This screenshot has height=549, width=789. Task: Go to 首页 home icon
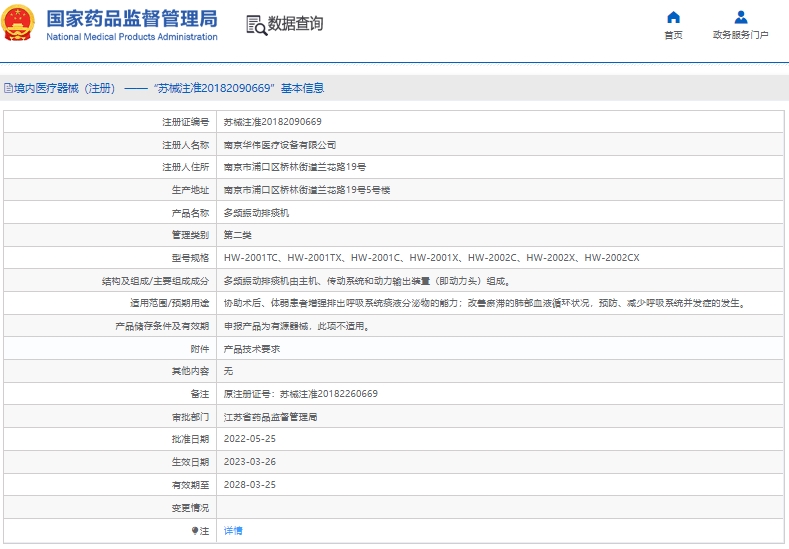673,18
